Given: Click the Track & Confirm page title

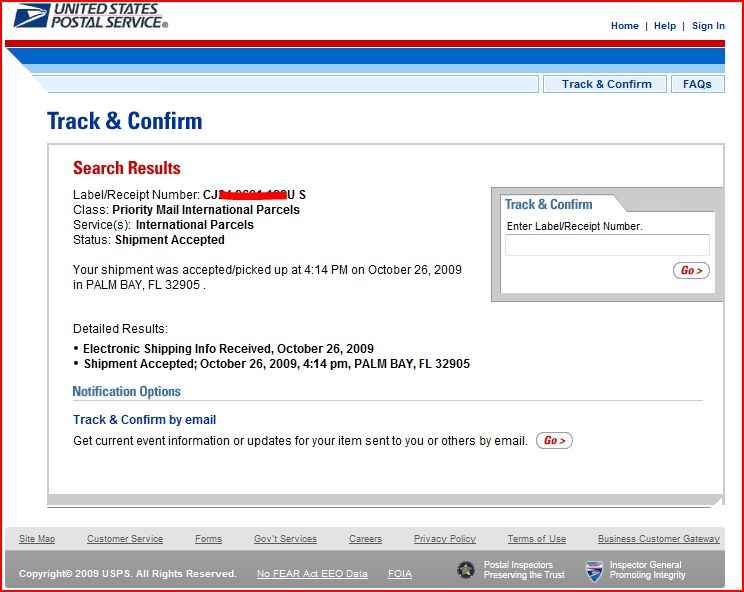Looking at the screenshot, I should point(125,120).
